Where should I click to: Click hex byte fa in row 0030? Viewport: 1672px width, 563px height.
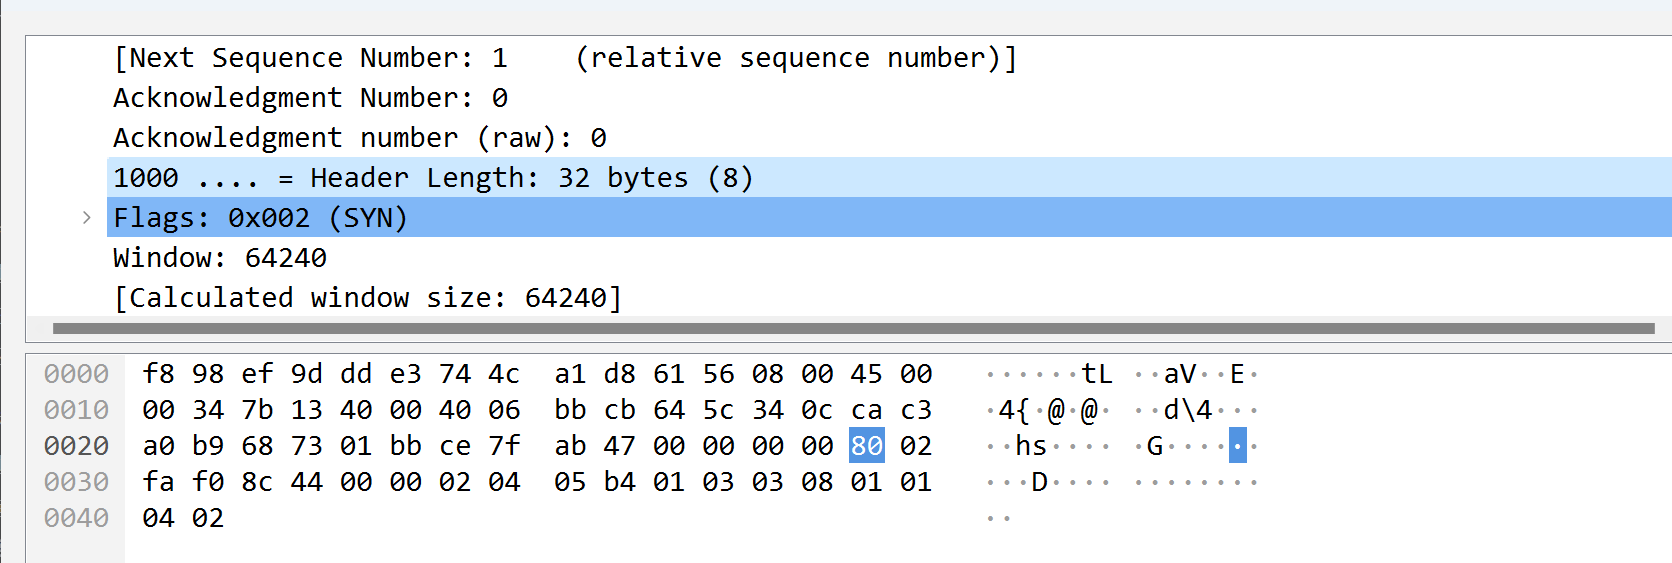[x=158, y=481]
